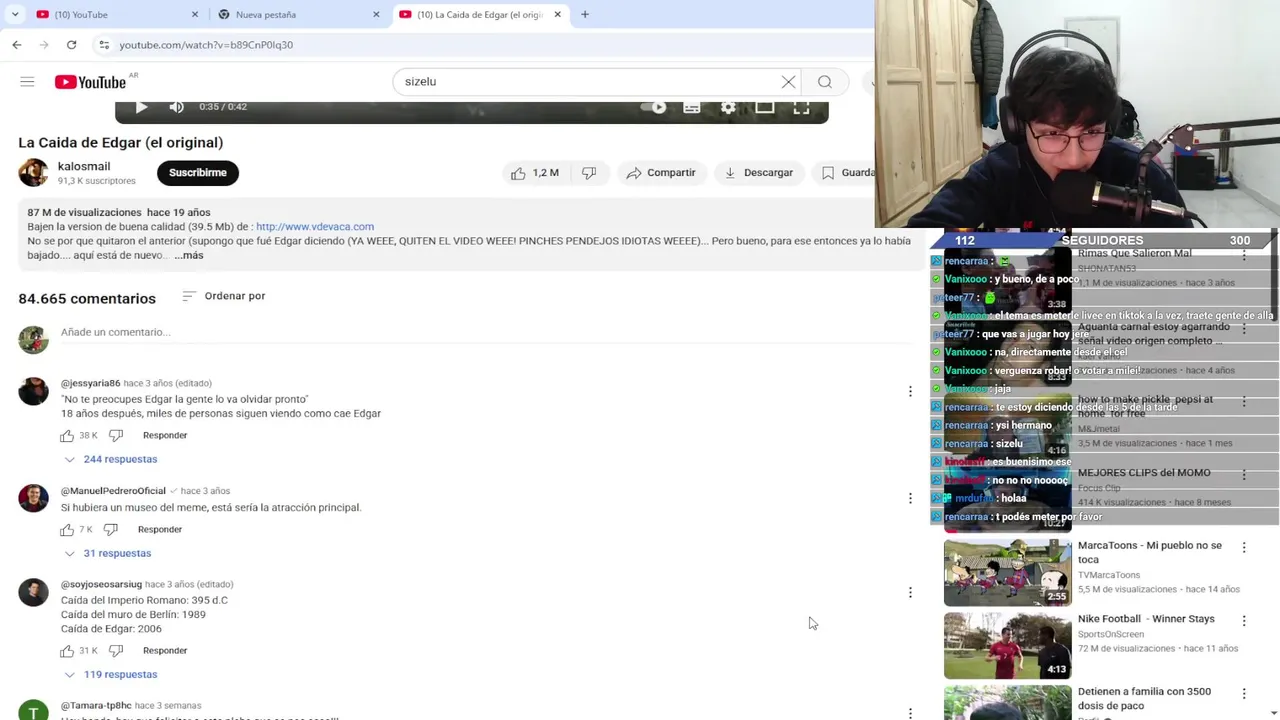Viewport: 1280px width, 720px height.
Task: Open the @Tamara-tp8hc username link
Action: (x=96, y=705)
